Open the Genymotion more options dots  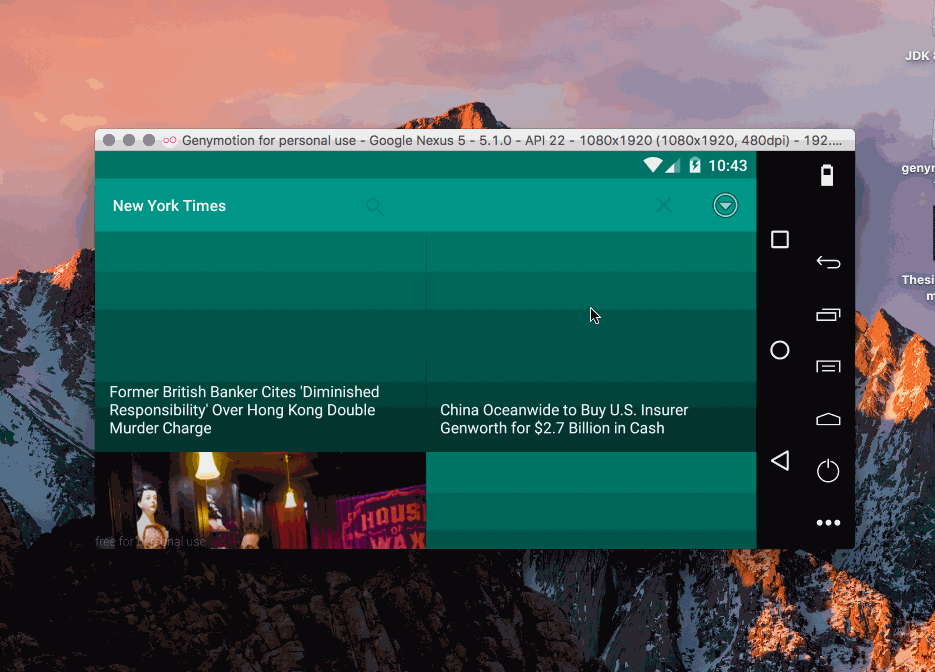[828, 523]
